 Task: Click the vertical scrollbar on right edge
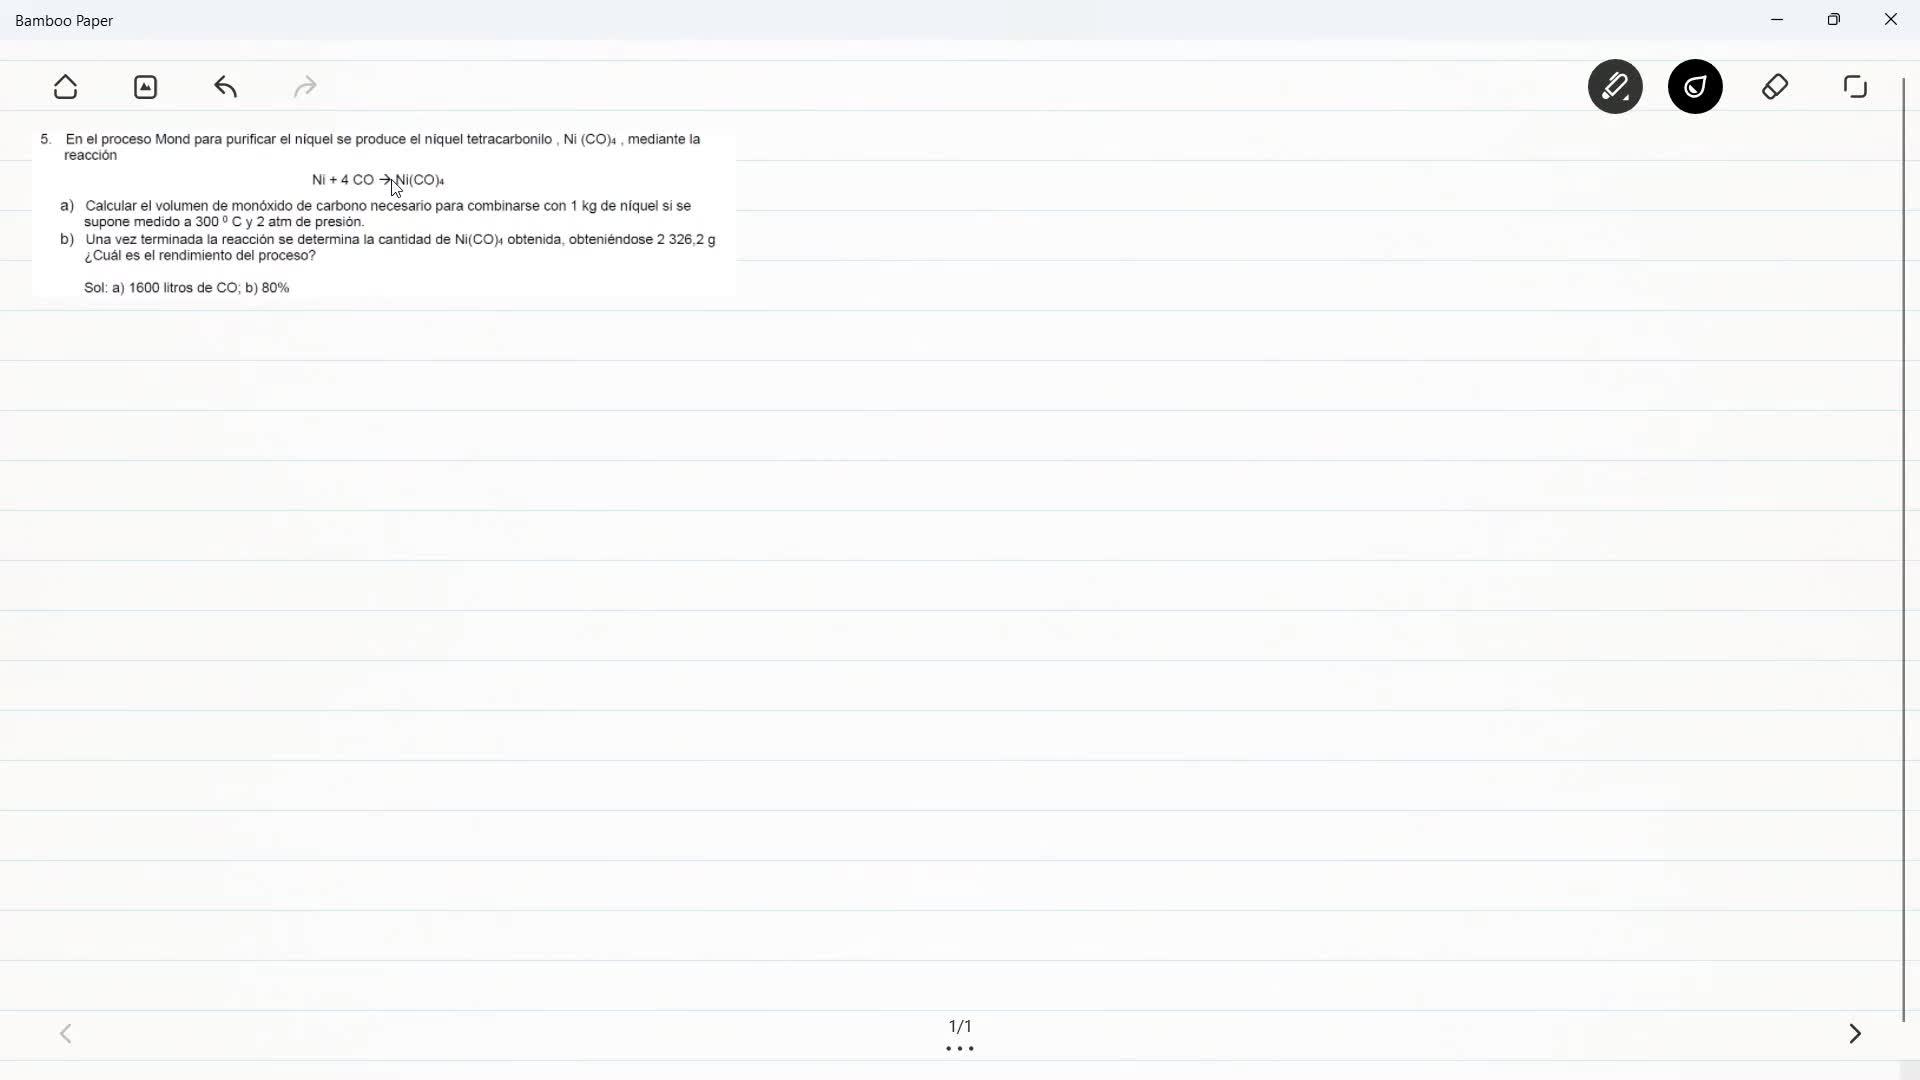pyautogui.click(x=1903, y=550)
